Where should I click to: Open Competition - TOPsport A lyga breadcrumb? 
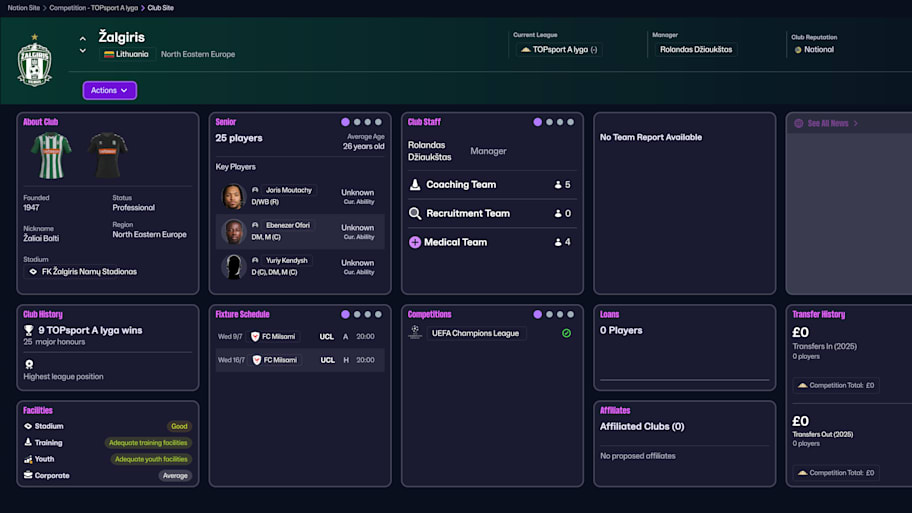[x=94, y=8]
